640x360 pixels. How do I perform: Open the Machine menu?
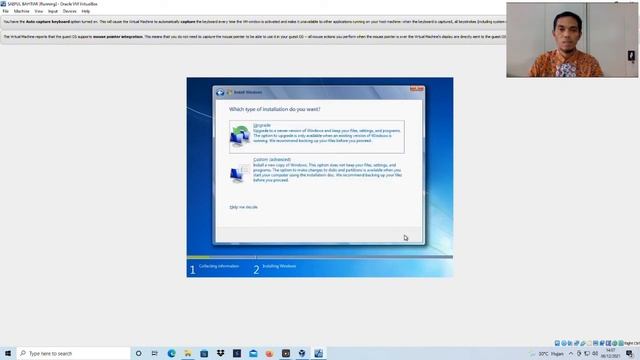(x=22, y=11)
